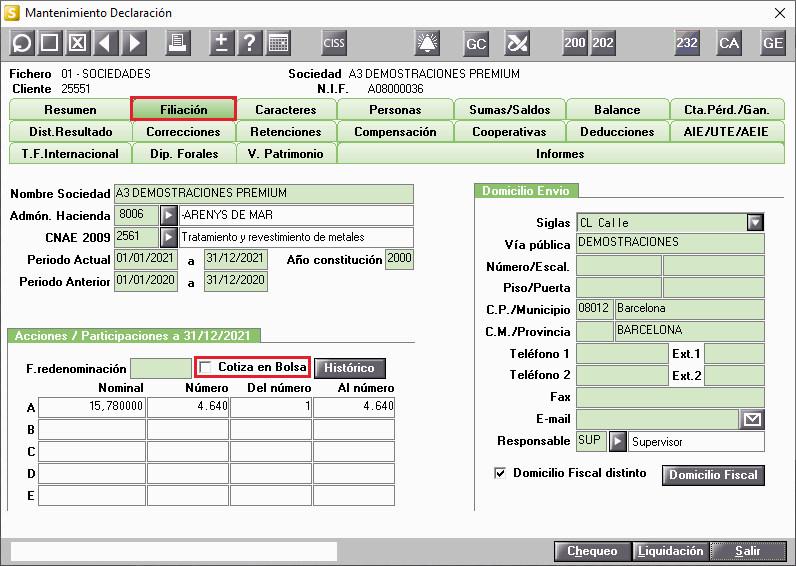Screen dimensions: 796x566
Task: Click the alarm bell toolbar icon
Action: pyautogui.click(x=427, y=43)
